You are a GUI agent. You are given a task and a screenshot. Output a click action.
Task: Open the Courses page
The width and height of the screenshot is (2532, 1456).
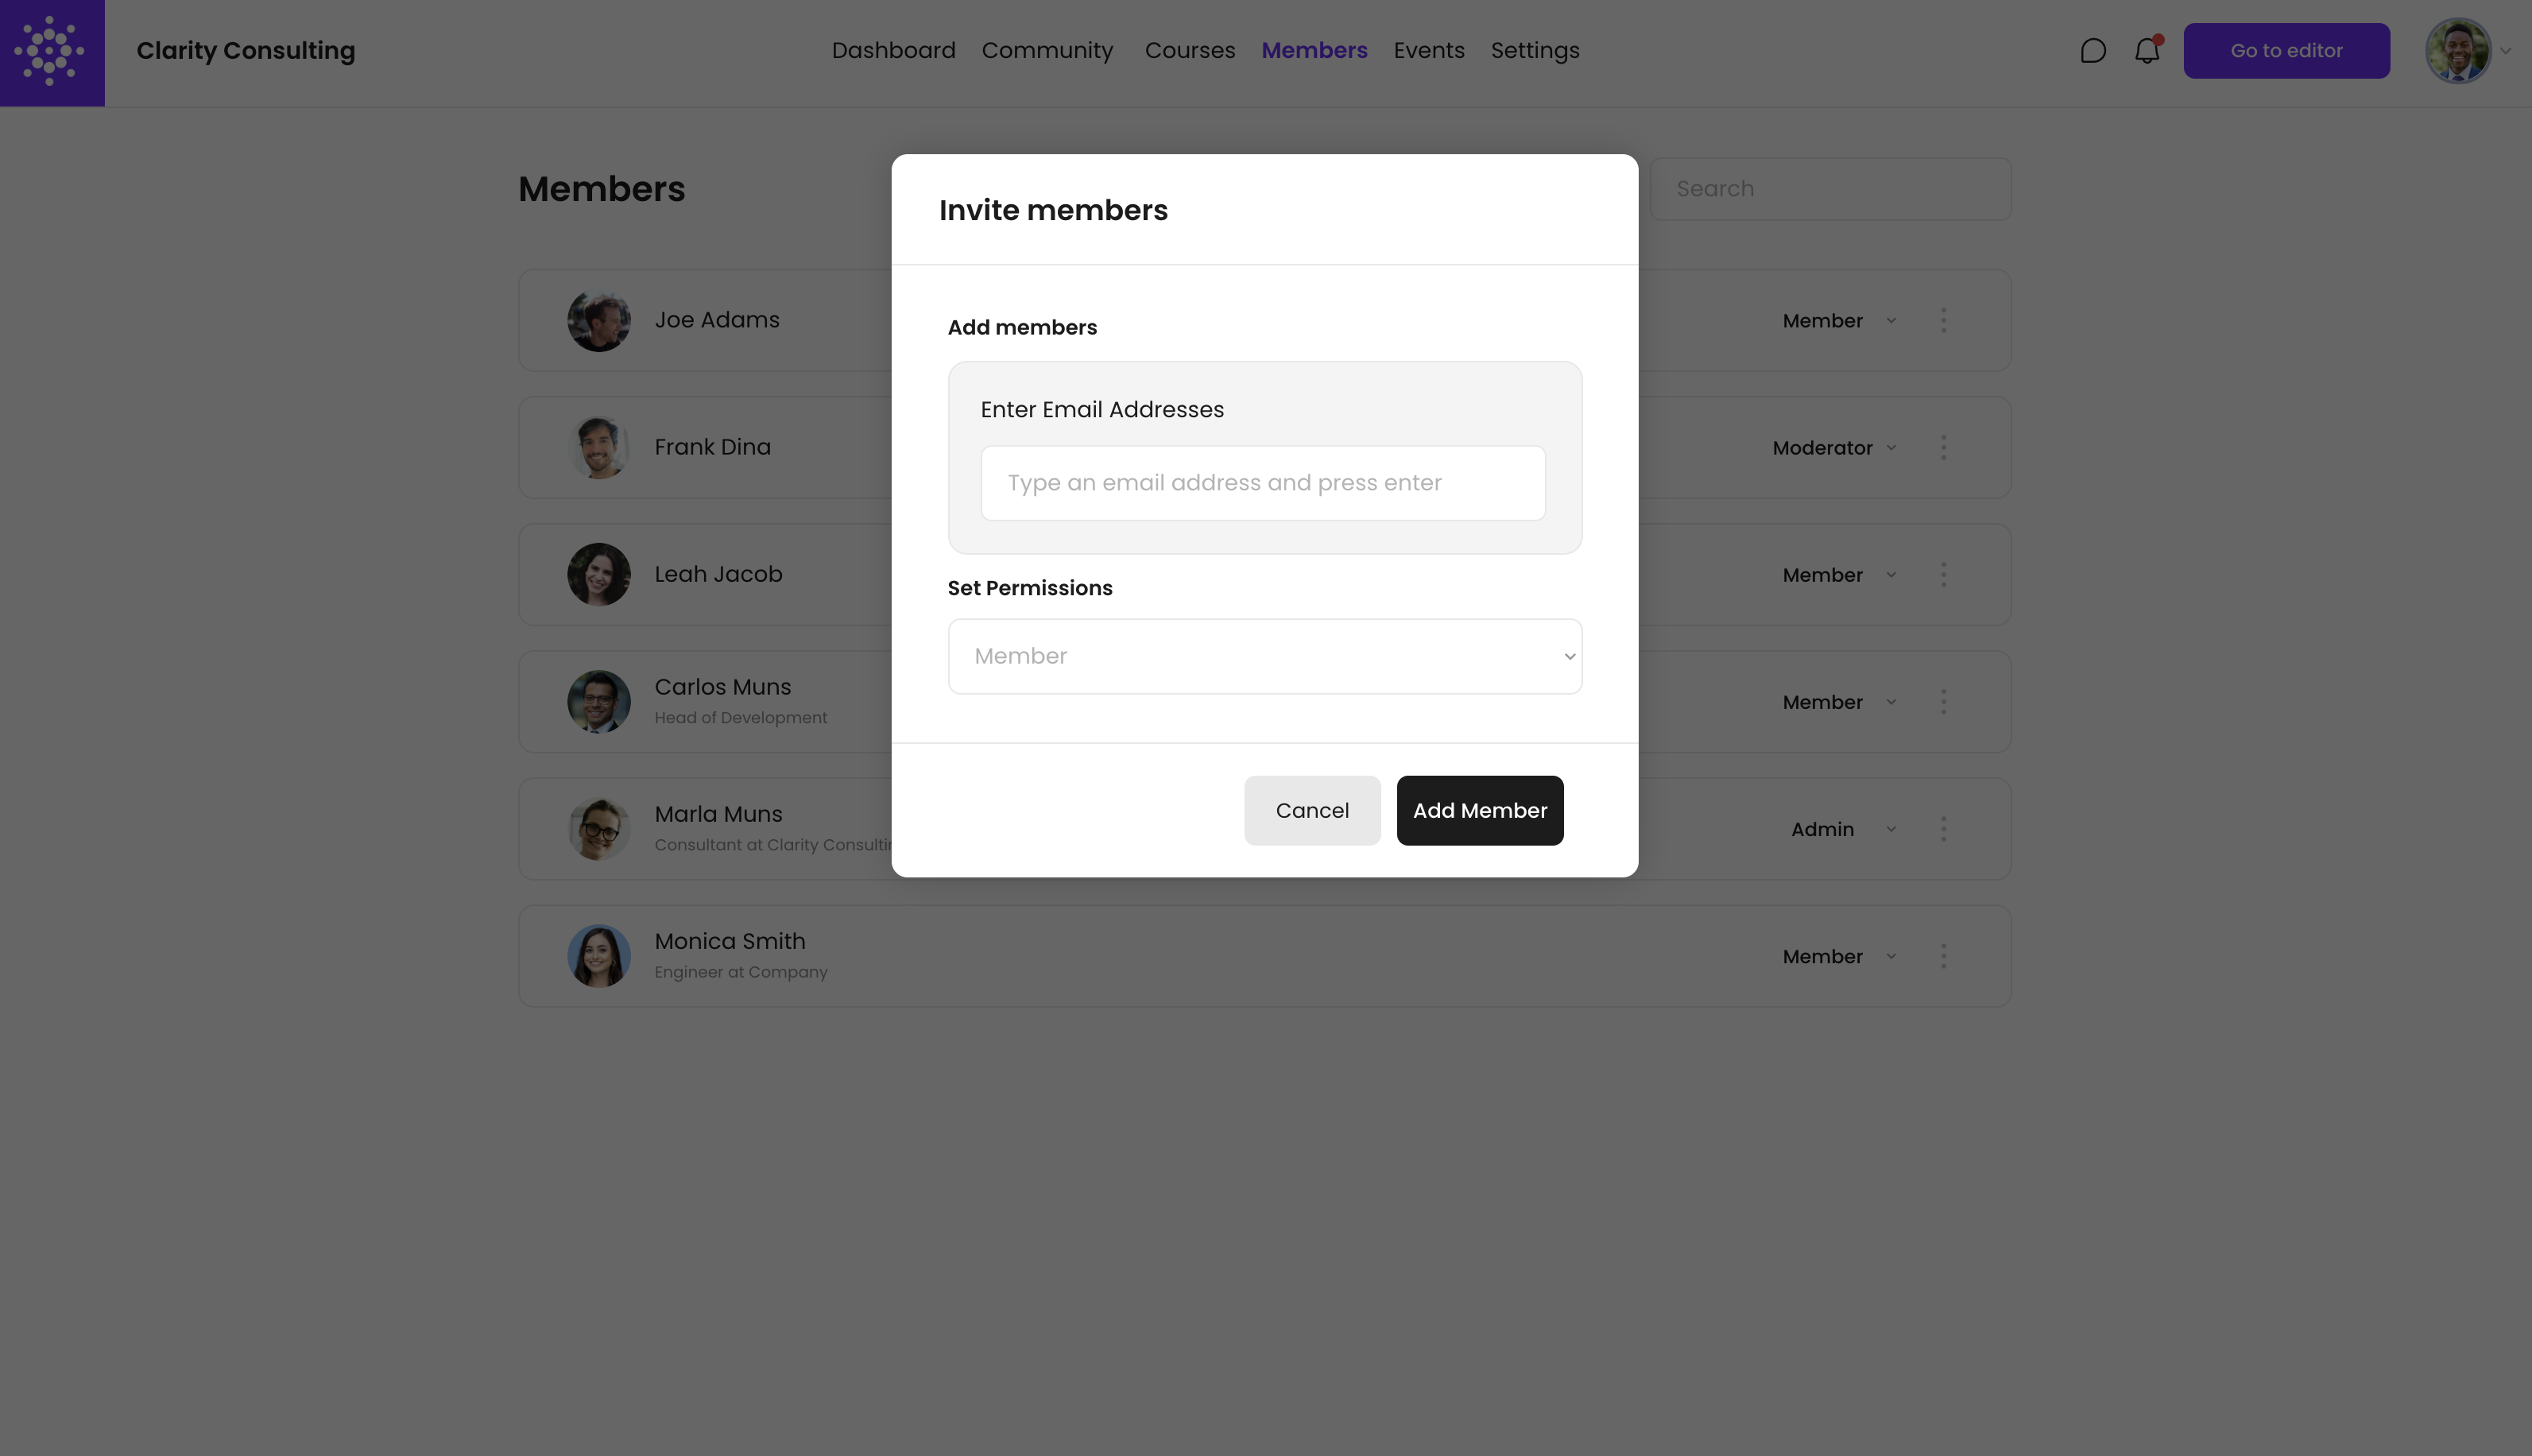point(1189,50)
